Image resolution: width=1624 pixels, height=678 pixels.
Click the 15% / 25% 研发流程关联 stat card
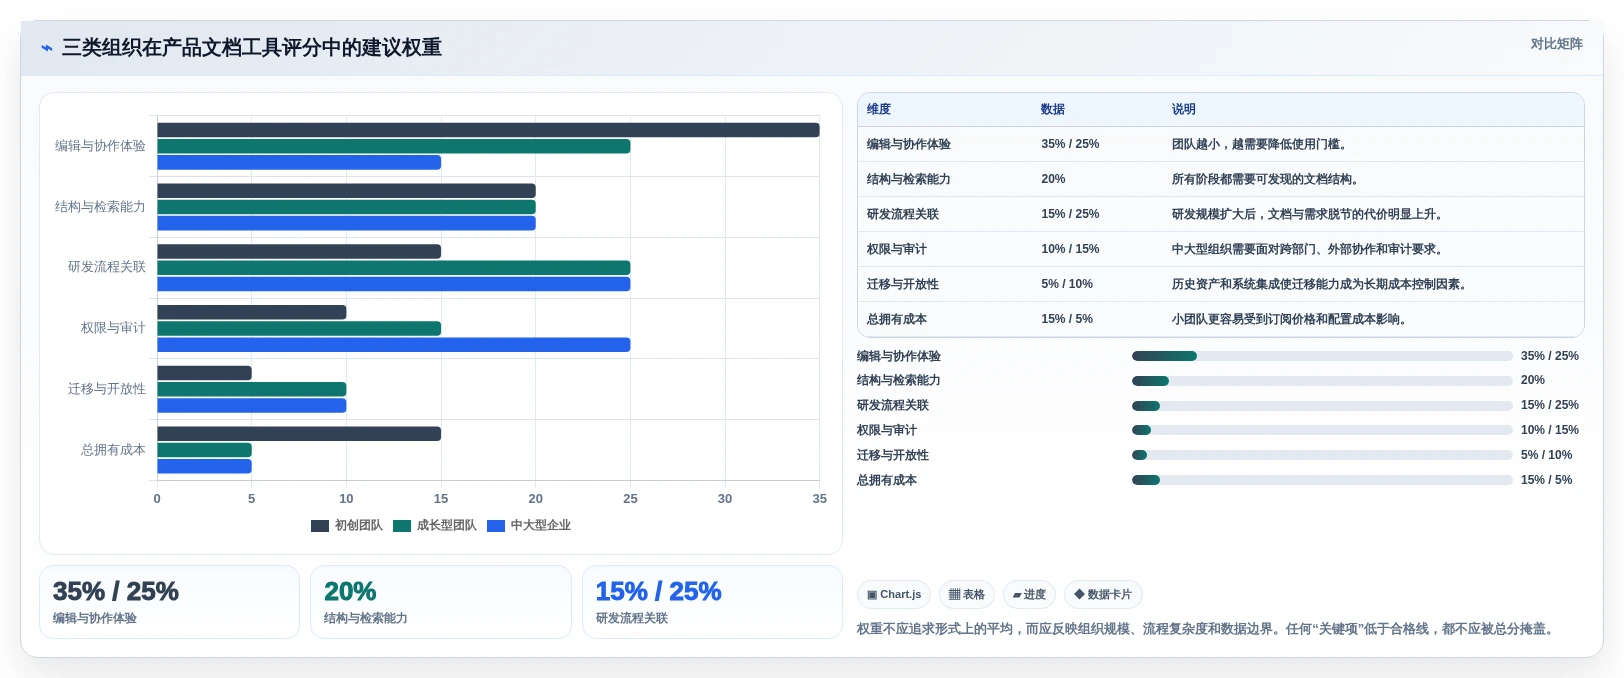tap(712, 602)
